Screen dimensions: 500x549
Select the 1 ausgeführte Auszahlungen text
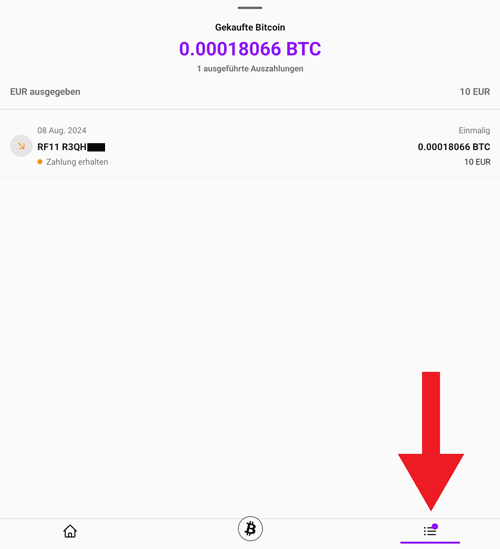pos(250,69)
